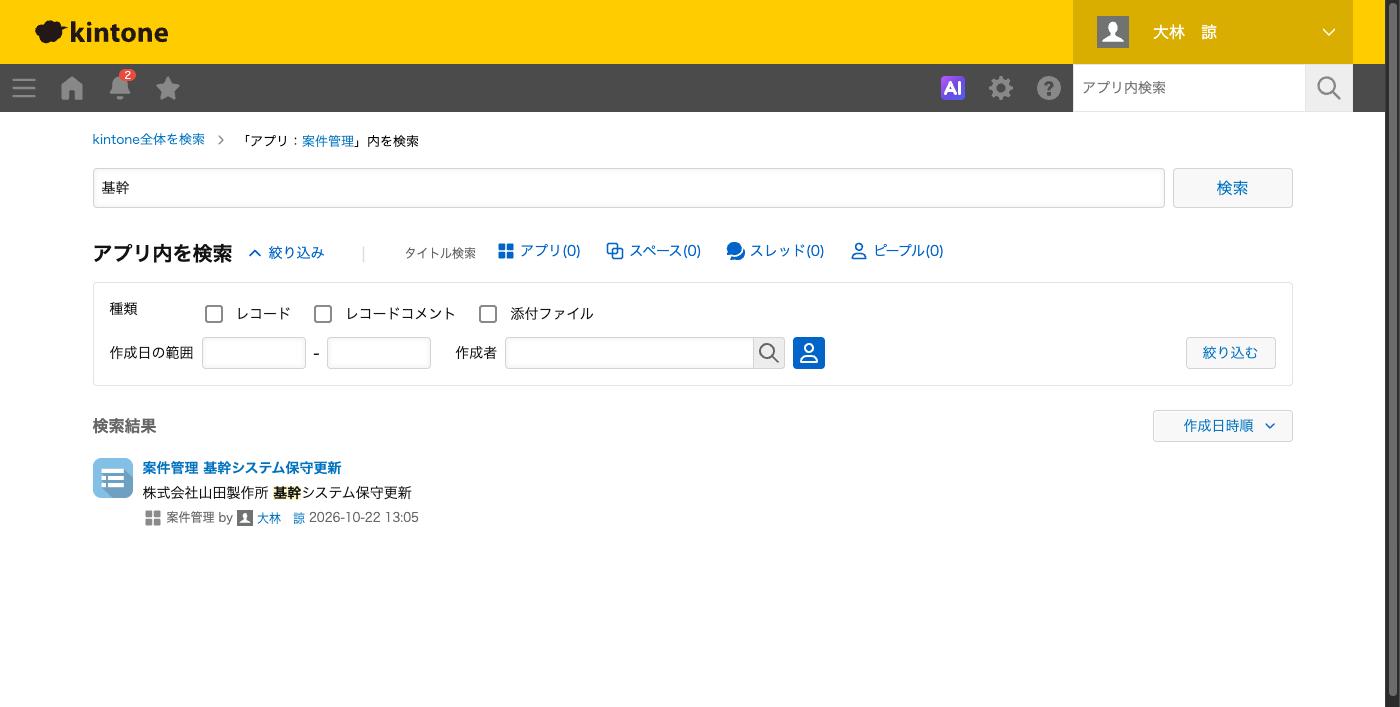Switch to the アプリ(0) tab
Image resolution: width=1400 pixels, height=707 pixels.
[x=539, y=251]
